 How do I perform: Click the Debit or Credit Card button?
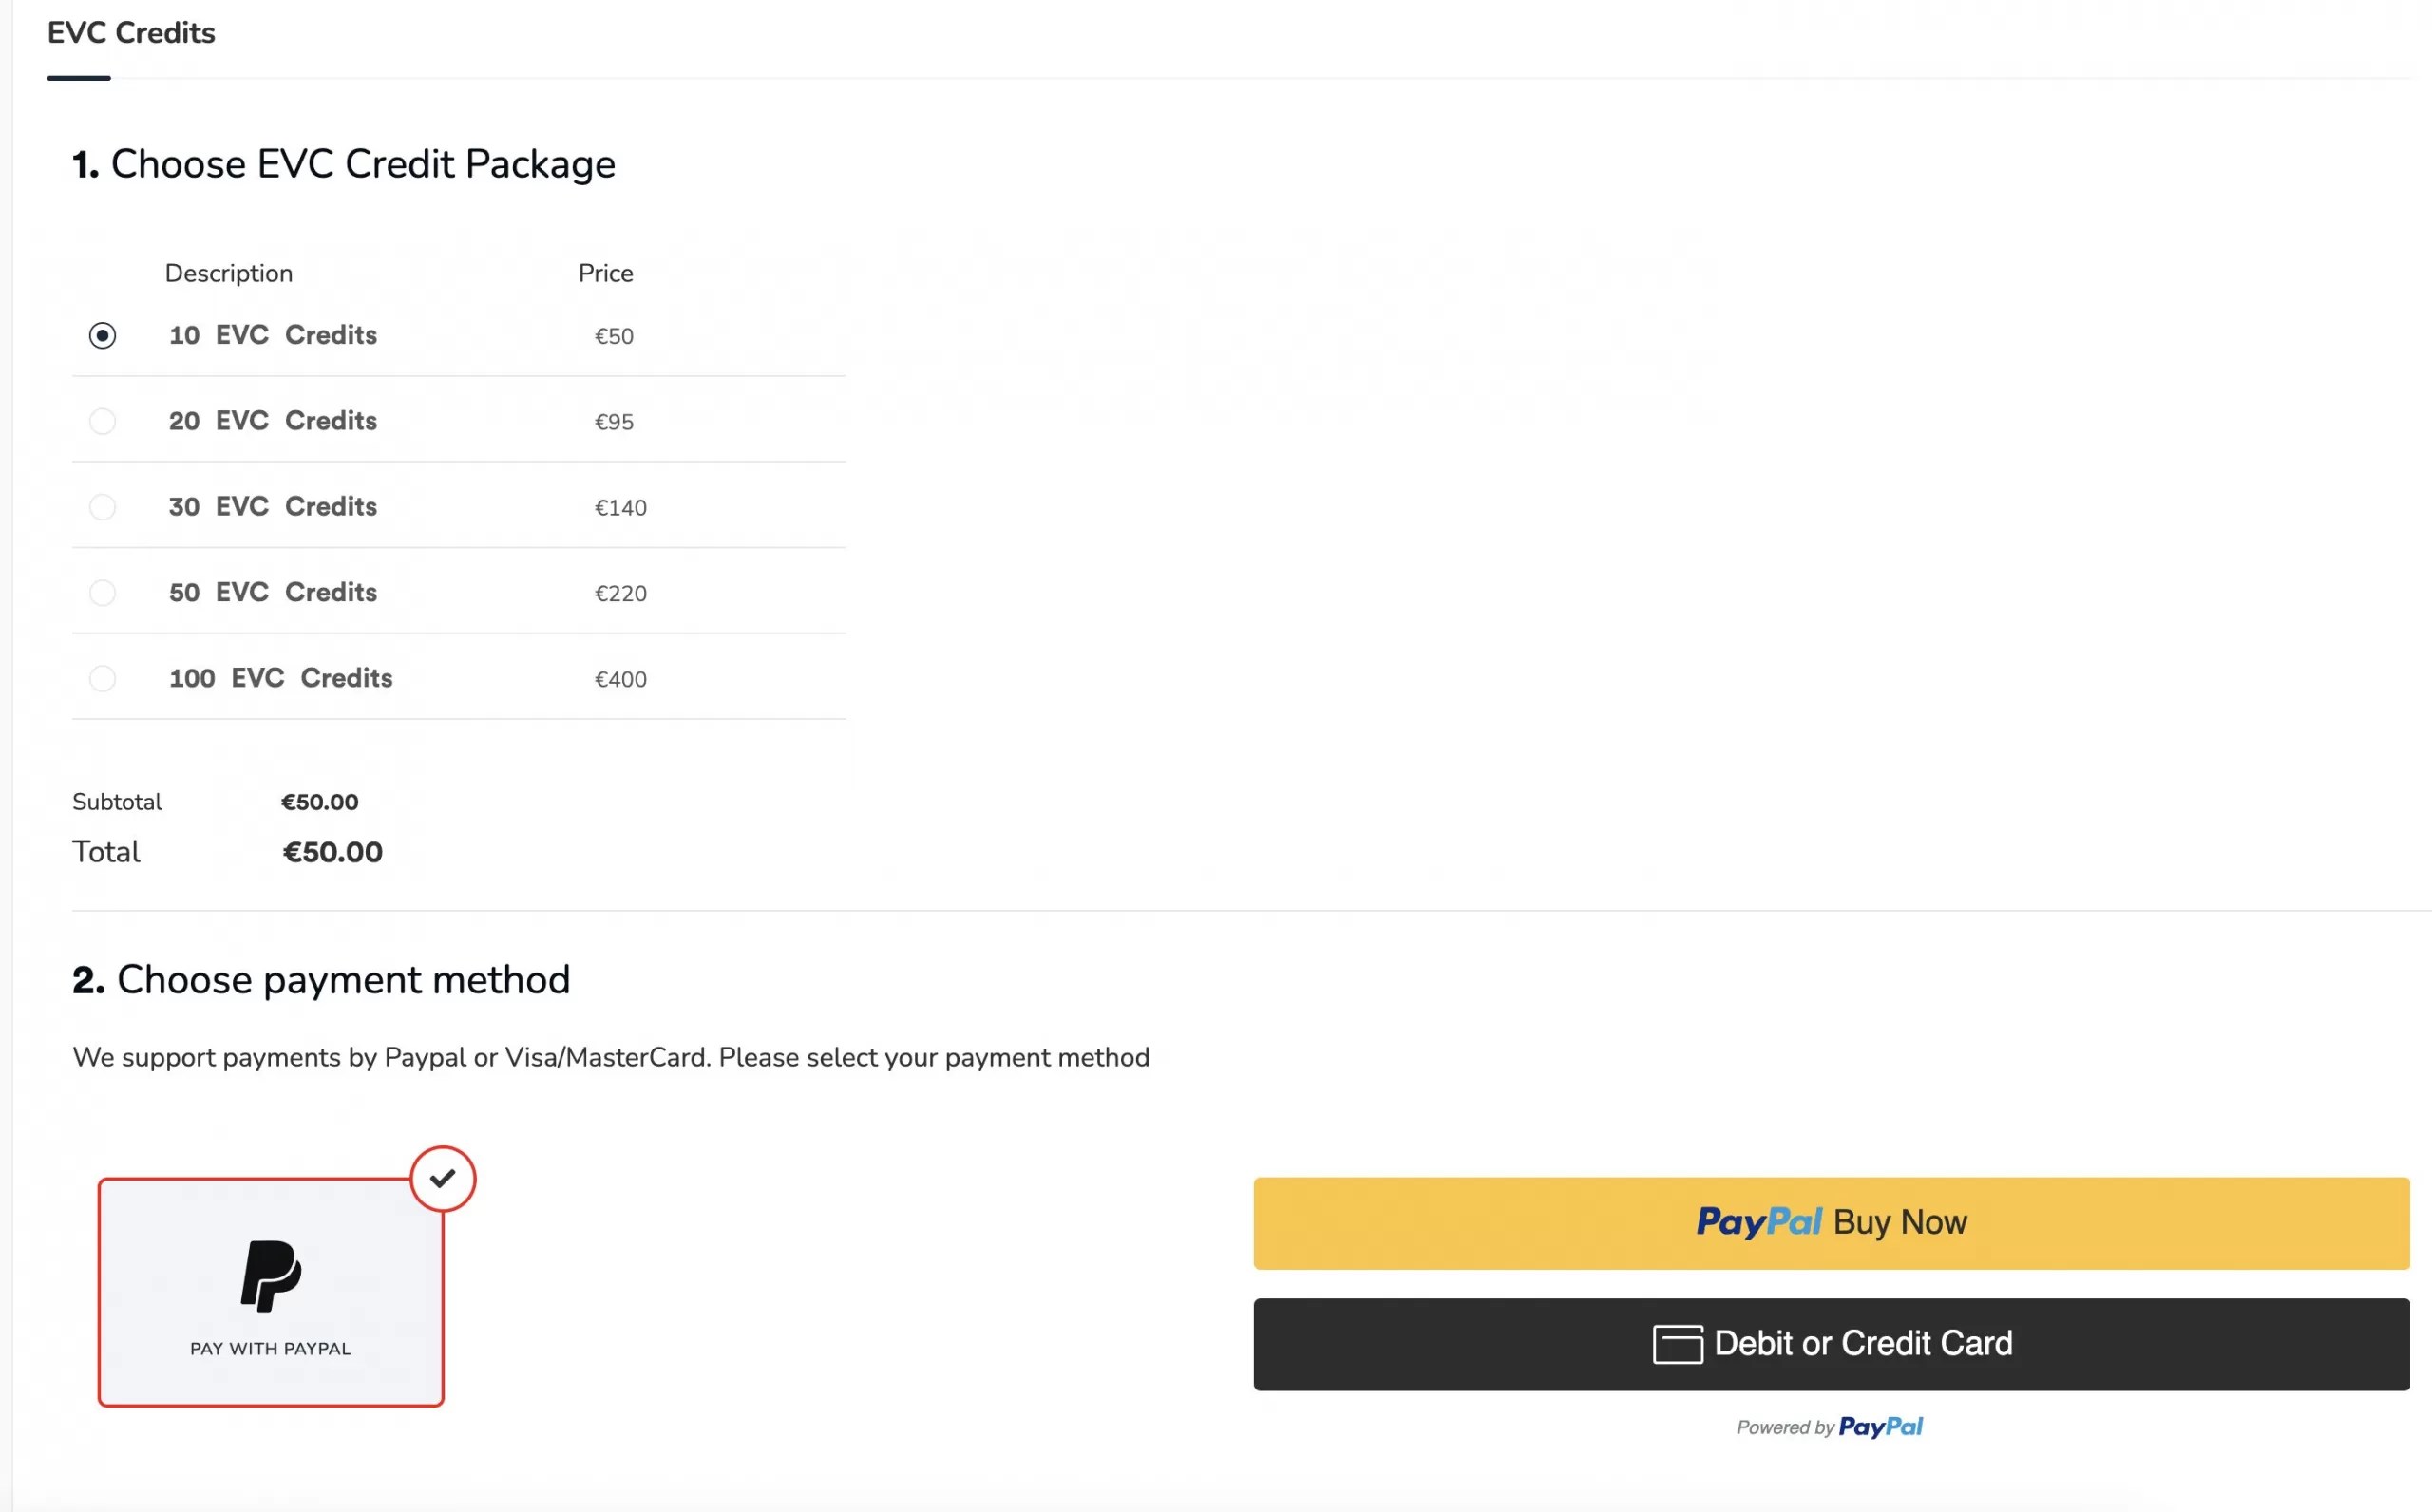(x=1831, y=1344)
